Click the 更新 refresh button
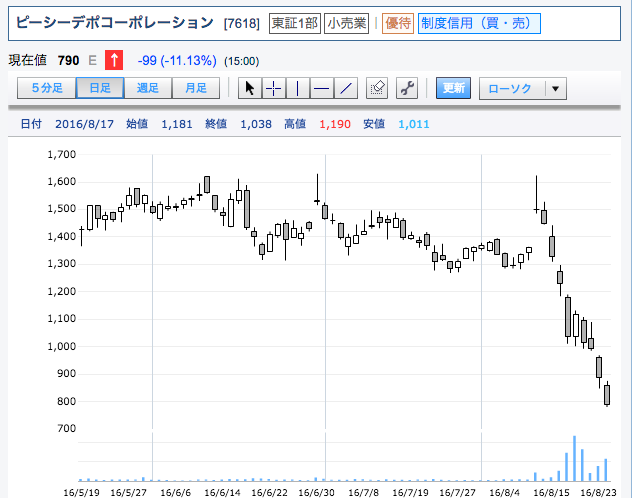 pyautogui.click(x=453, y=88)
